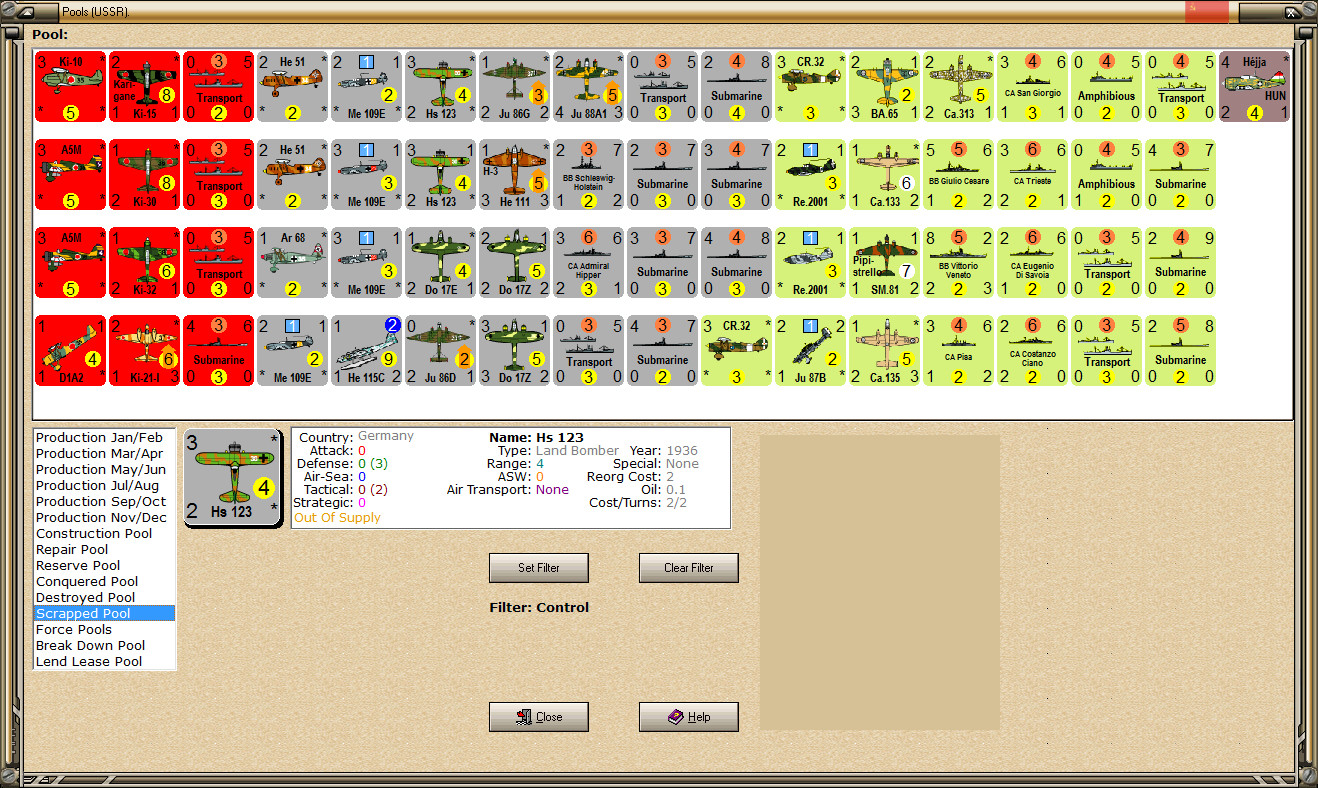Pick the Héjja HUN fighter counter

click(1254, 87)
